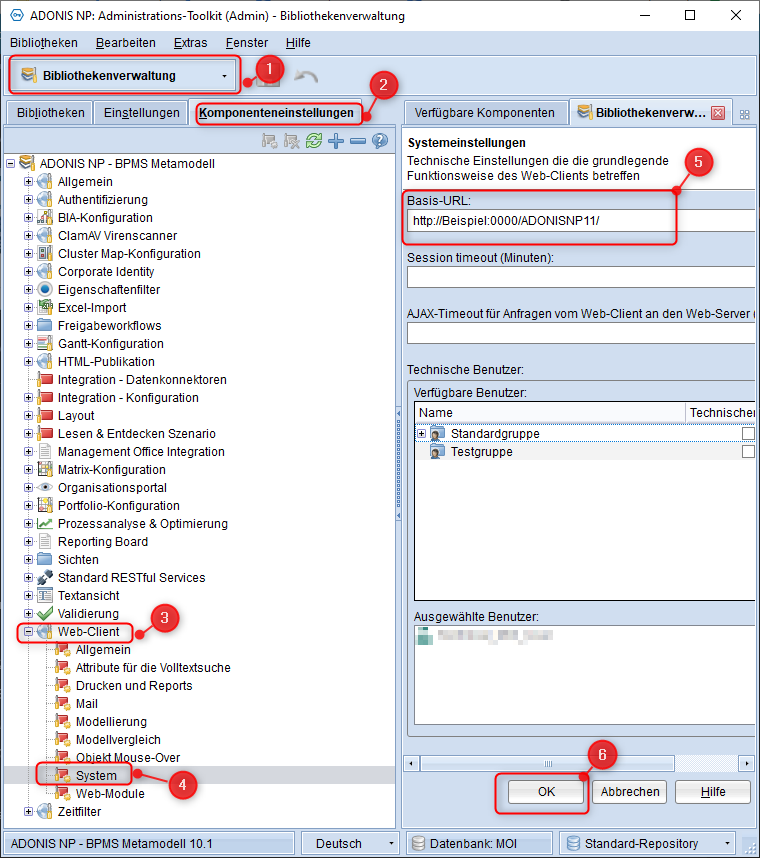
Task: Click the BIA-Konfiguration chart icon
Action: click(45, 218)
